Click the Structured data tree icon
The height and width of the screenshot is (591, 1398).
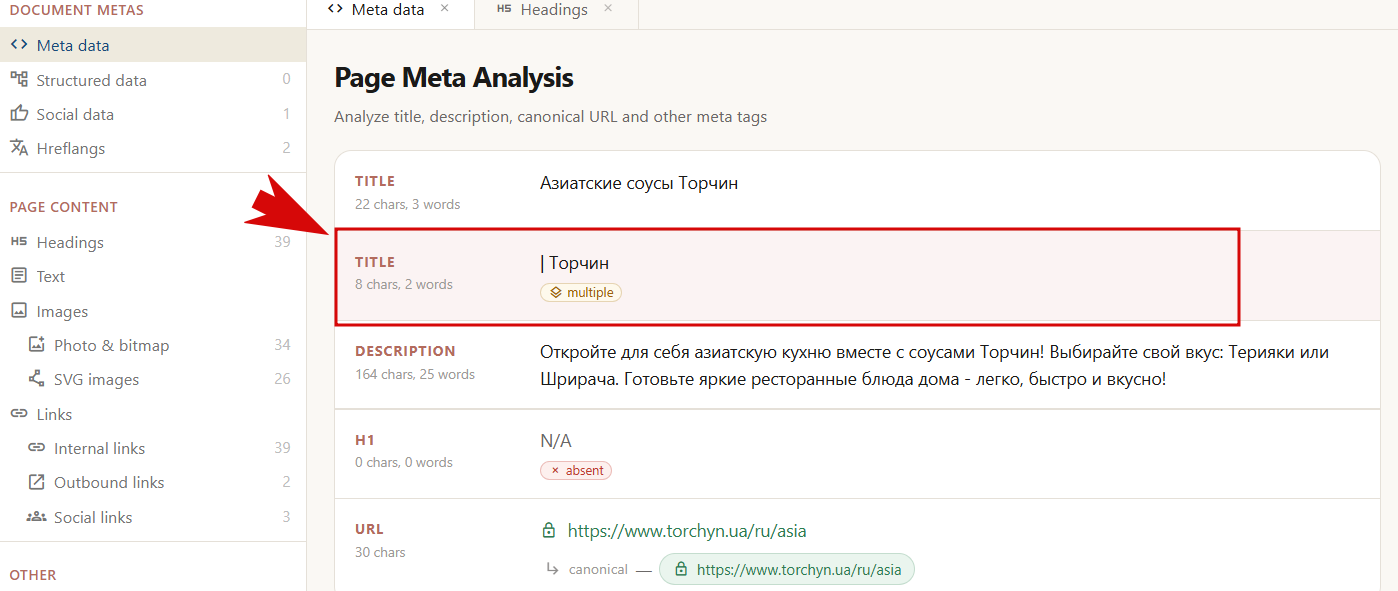[x=19, y=79]
